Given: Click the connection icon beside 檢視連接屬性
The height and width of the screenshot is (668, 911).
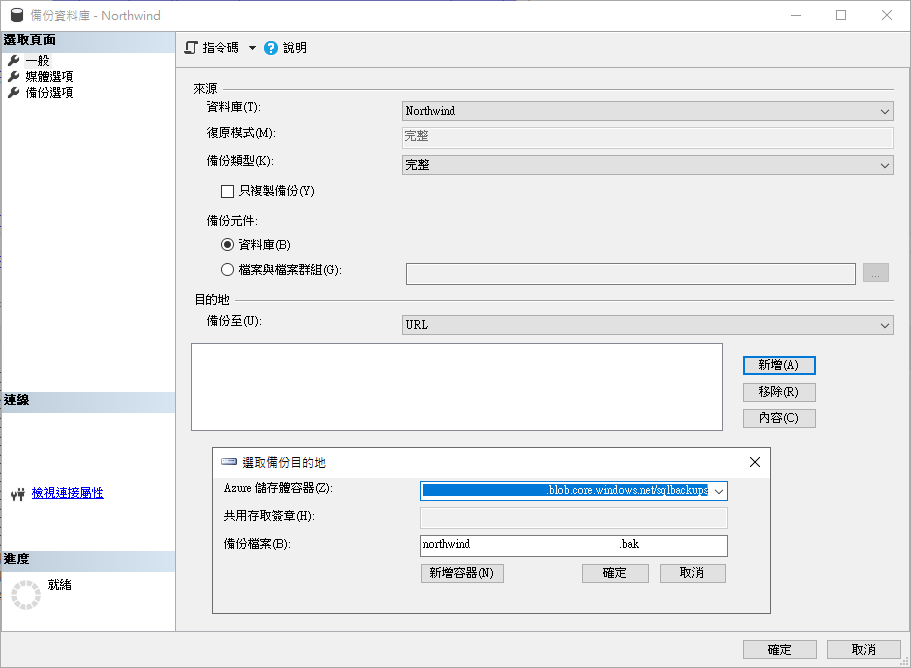Looking at the screenshot, I should click(x=16, y=494).
